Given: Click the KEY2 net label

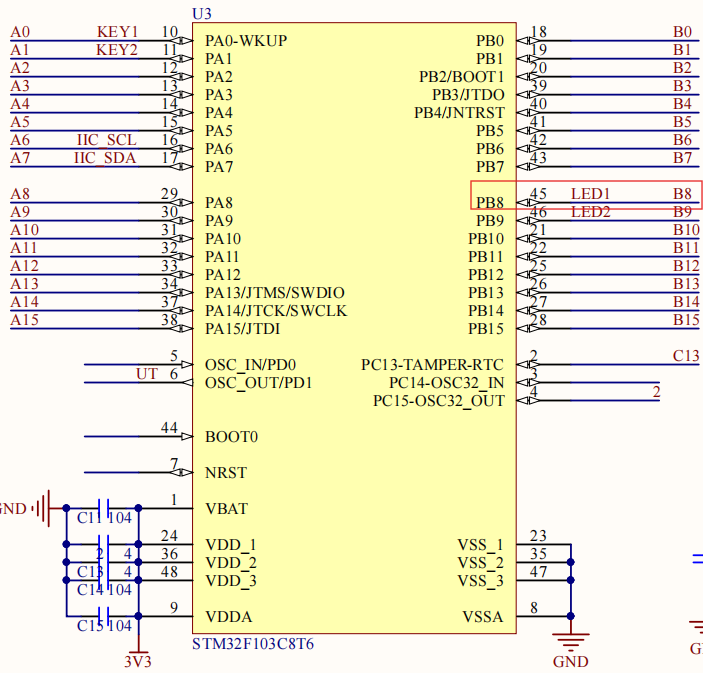Looking at the screenshot, I should [x=117, y=50].
